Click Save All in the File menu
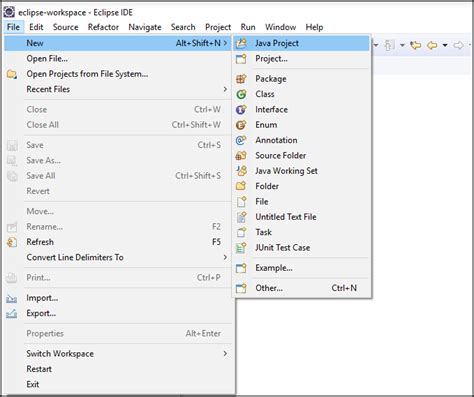 (118, 176)
